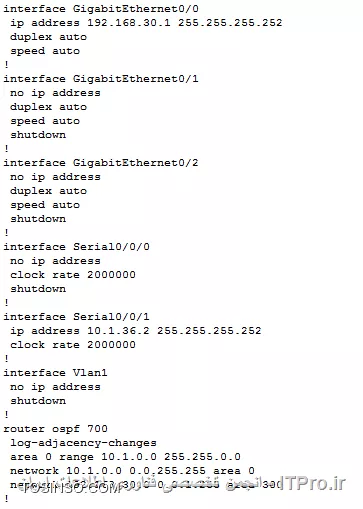Screen dimensions: 363x509
Task: Click 'no ip address' under Serial0/0/0
Action: pyautogui.click(x=55, y=261)
